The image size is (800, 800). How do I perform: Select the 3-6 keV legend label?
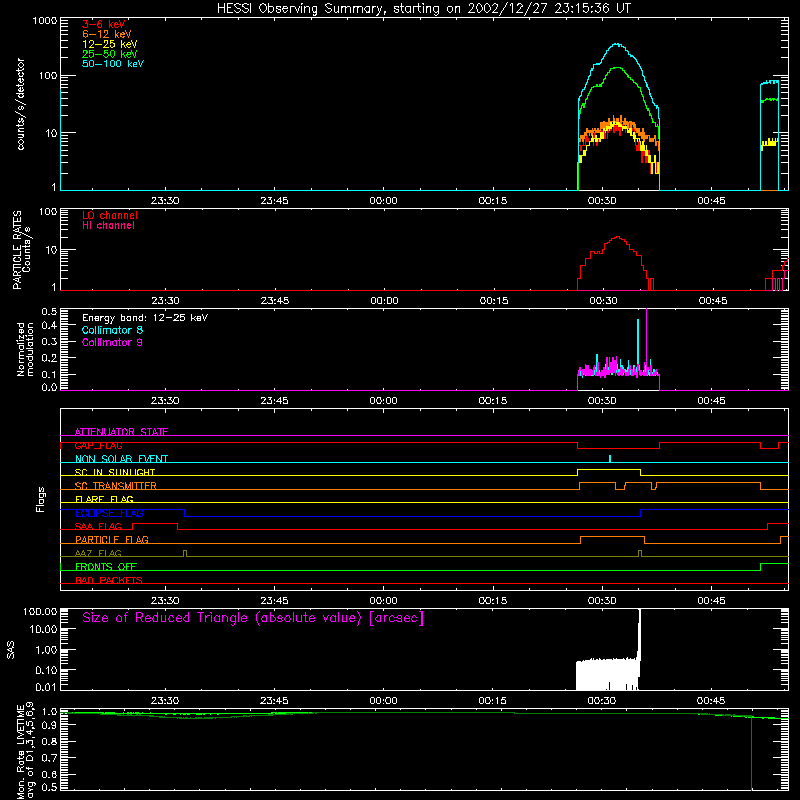[x=104, y=24]
